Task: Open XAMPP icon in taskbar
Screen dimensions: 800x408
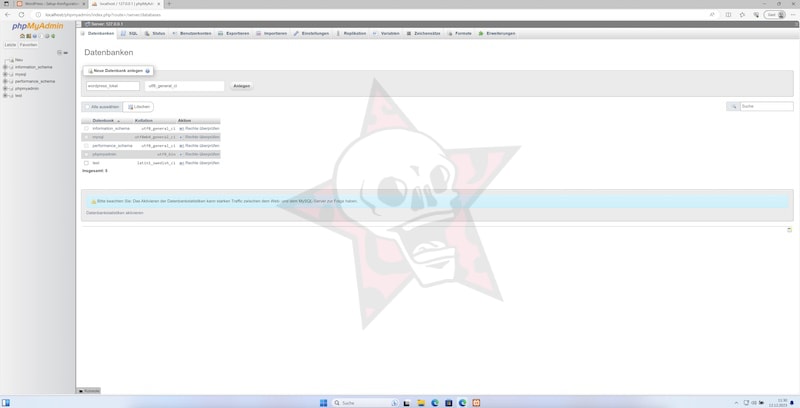Action: coord(476,403)
